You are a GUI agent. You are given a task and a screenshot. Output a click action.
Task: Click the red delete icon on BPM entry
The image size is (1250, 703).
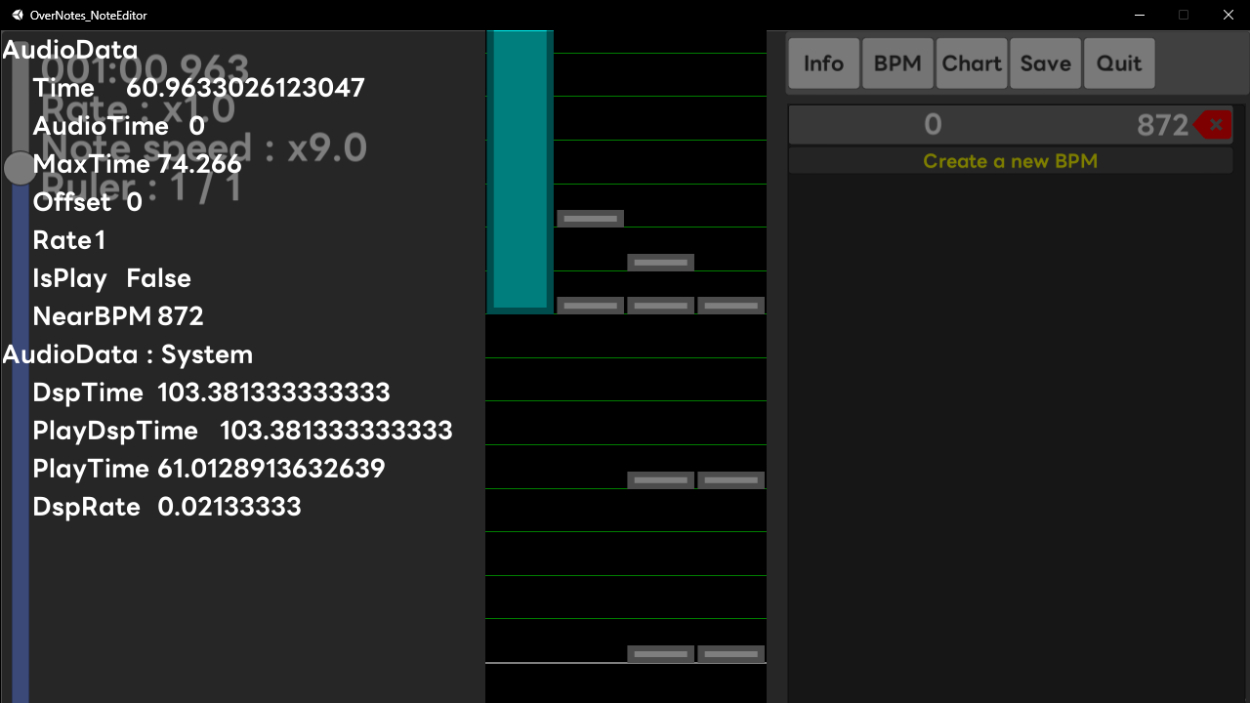point(1214,125)
